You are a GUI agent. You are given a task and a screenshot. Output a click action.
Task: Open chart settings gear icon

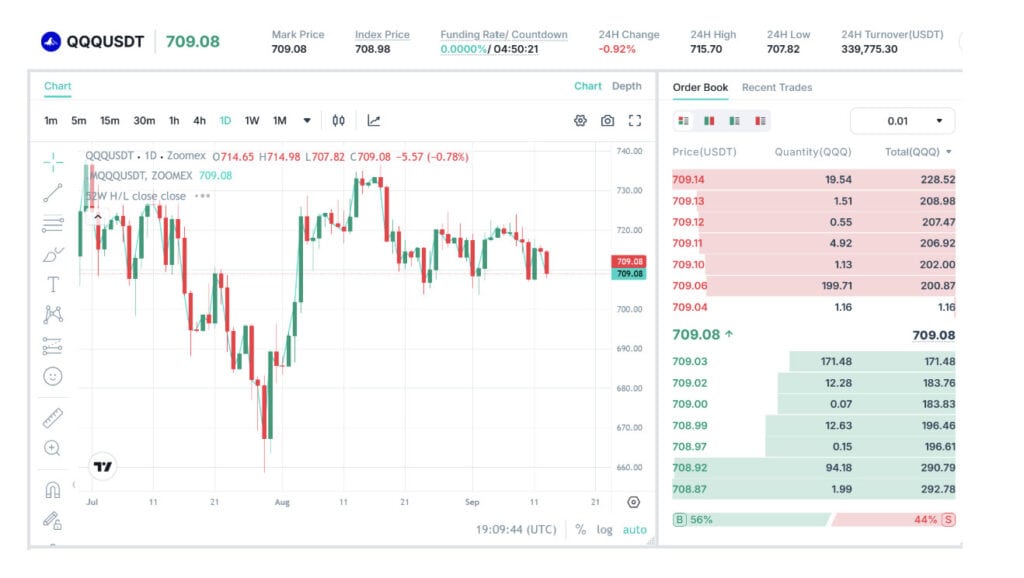point(580,121)
